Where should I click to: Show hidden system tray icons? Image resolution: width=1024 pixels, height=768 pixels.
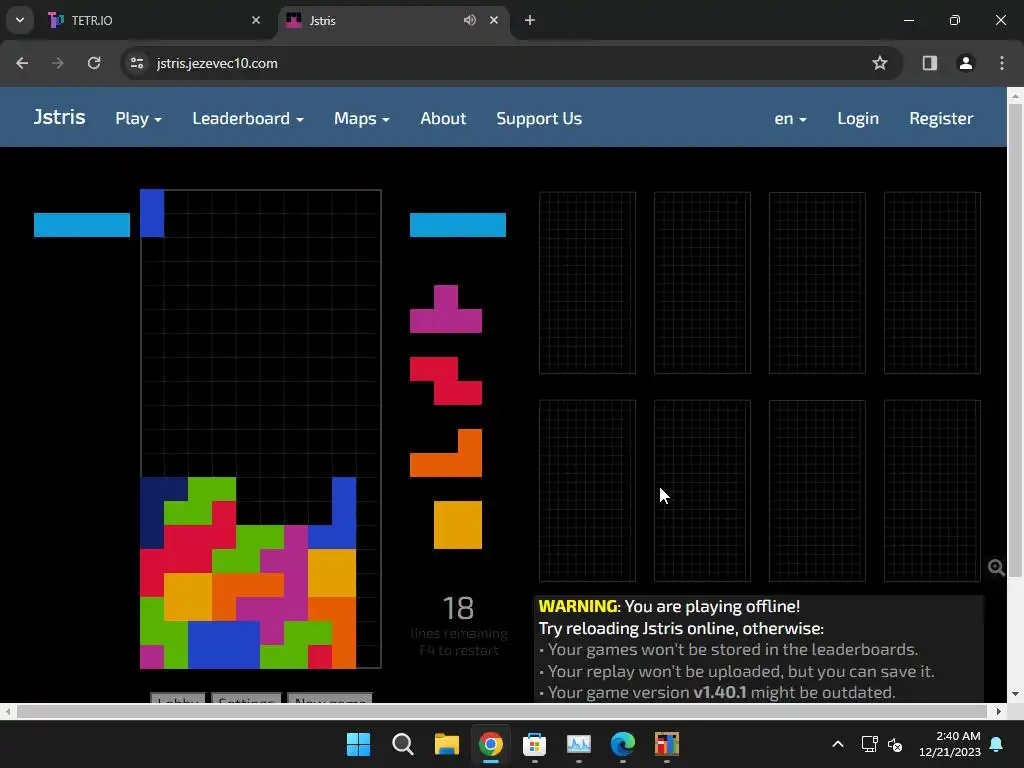[x=838, y=744]
